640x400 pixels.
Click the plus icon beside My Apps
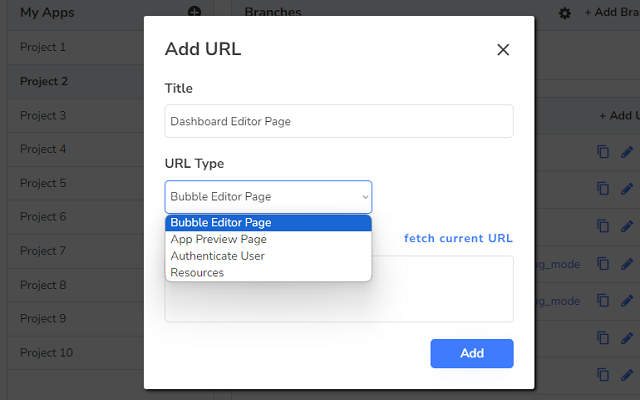point(194,12)
